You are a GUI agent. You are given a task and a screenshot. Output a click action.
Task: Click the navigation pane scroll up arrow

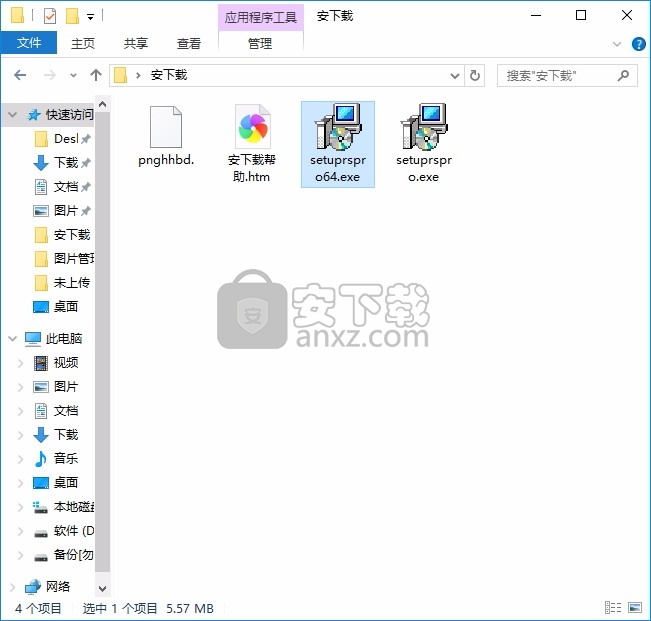tap(103, 104)
